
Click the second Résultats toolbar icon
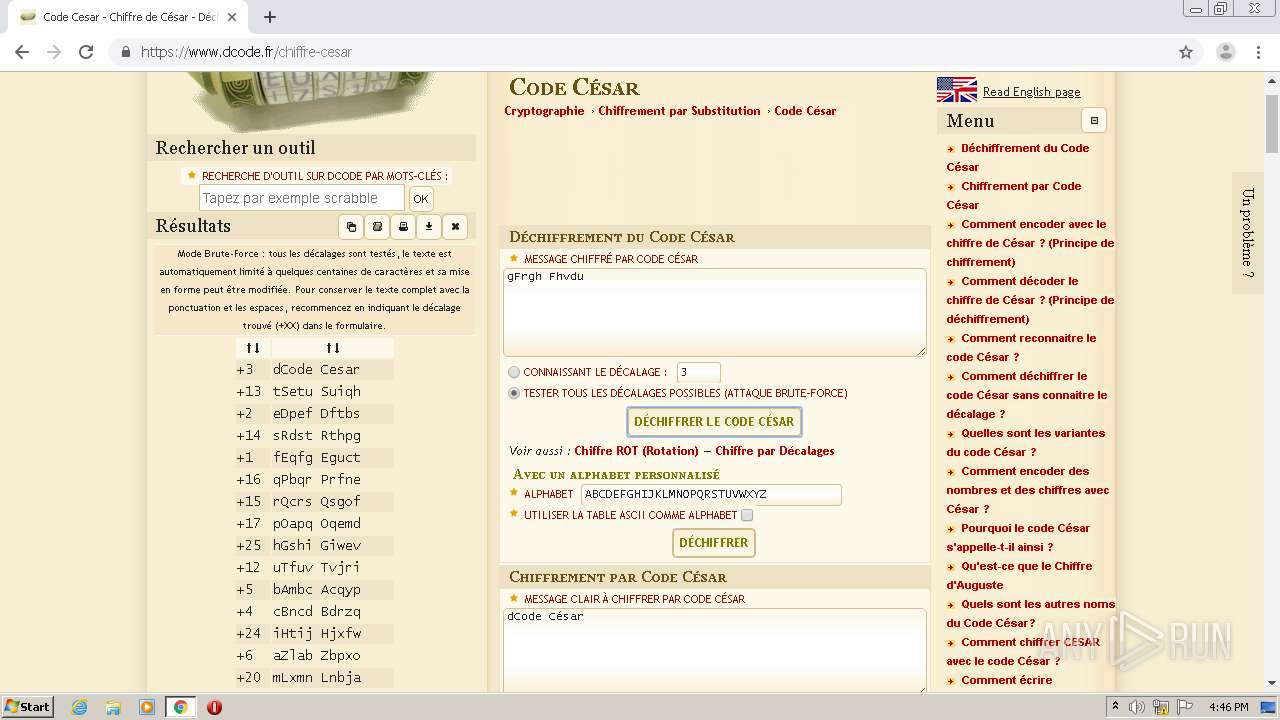[x=377, y=227]
